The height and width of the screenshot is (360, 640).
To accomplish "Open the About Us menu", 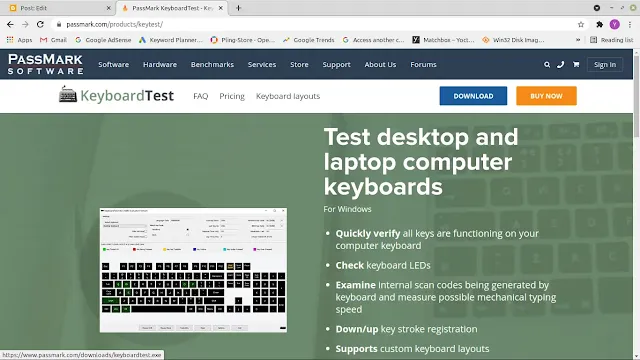I will 380,64.
